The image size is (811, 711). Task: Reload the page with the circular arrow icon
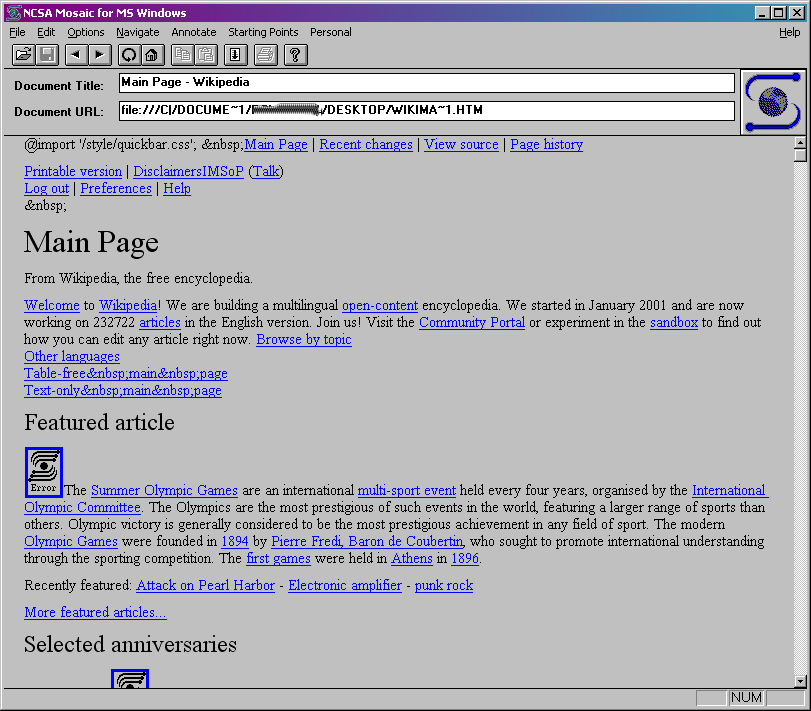click(129, 55)
